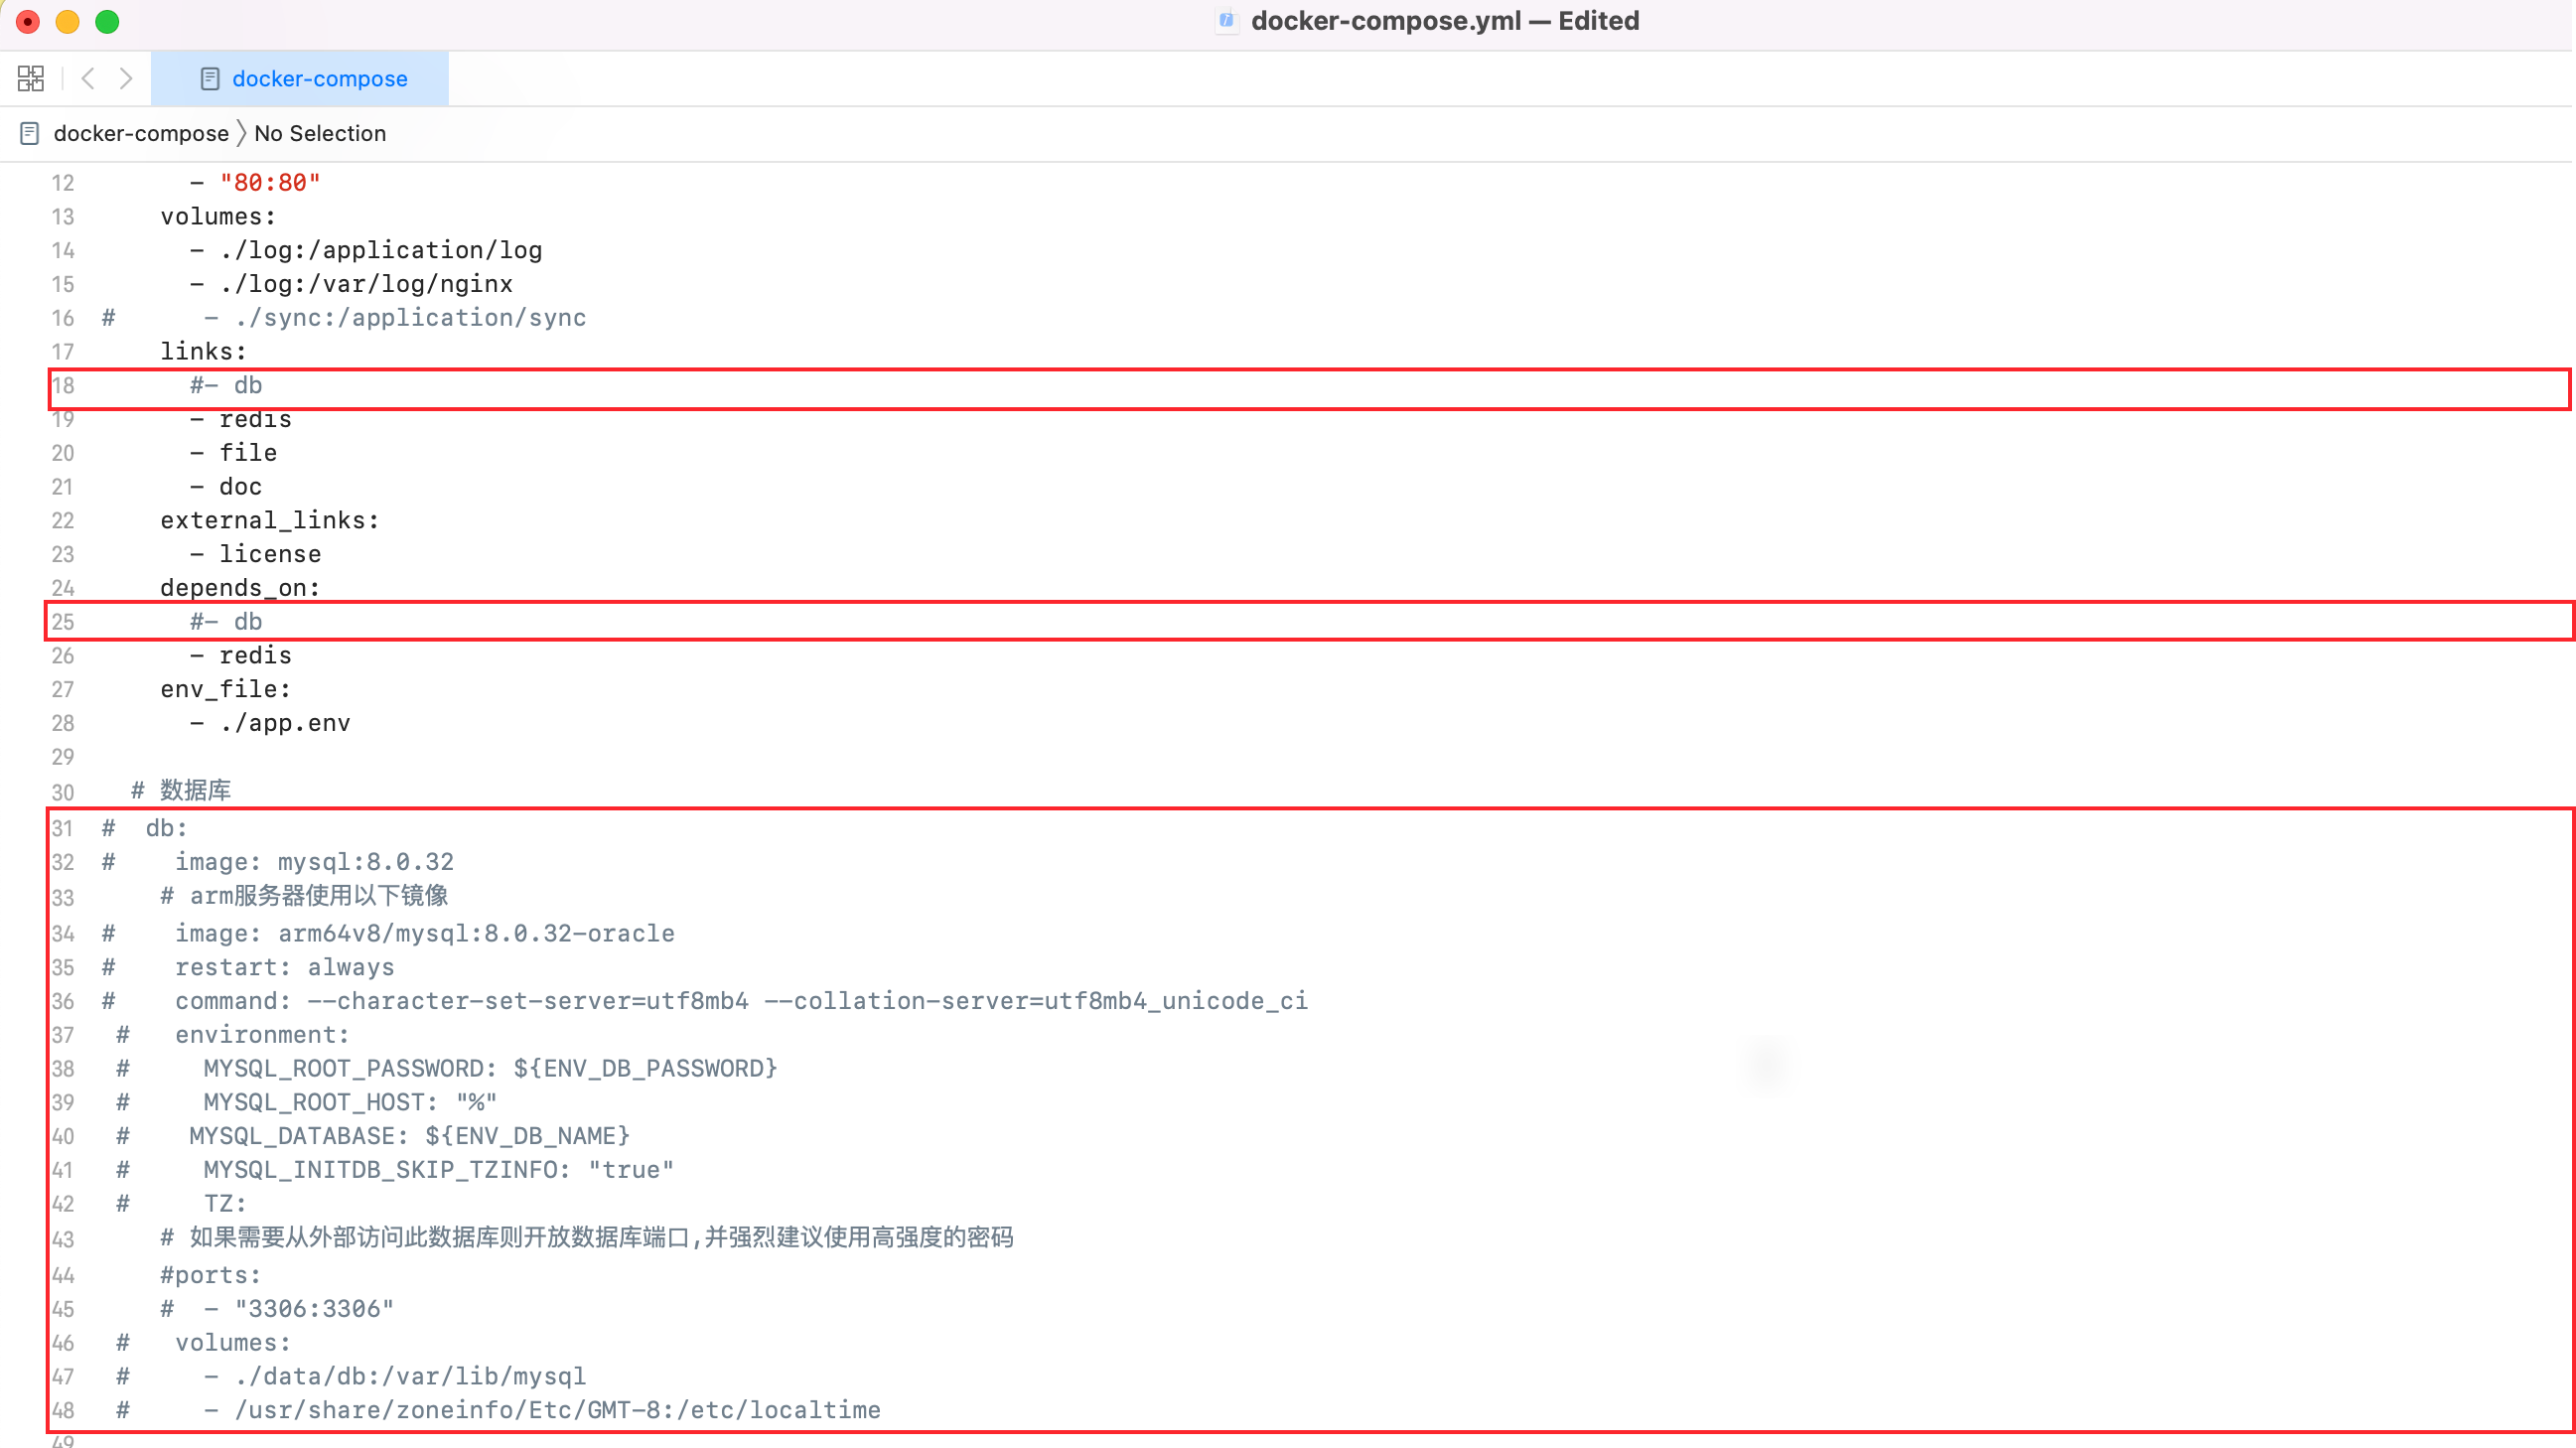
Task: Click file icon in the breadcrumb path bar
Action: click(x=30, y=133)
